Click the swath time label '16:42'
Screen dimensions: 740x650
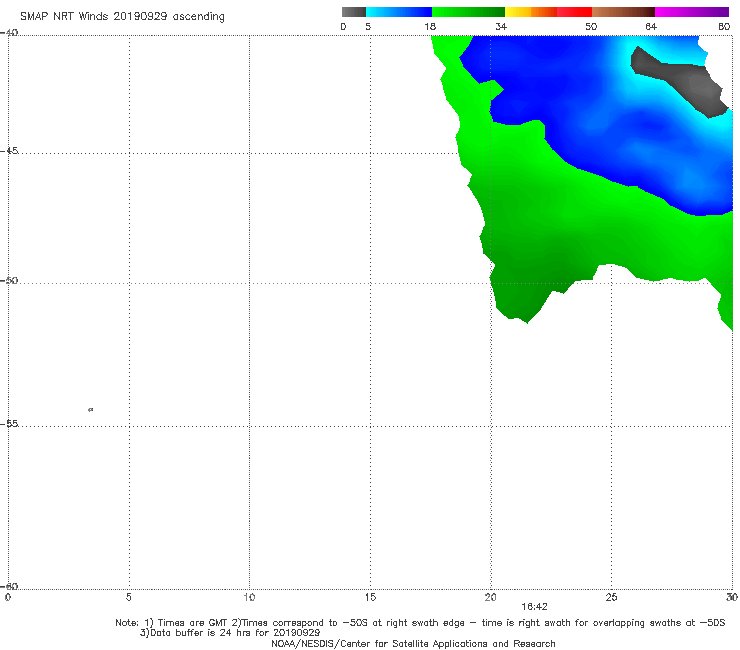[x=534, y=607]
